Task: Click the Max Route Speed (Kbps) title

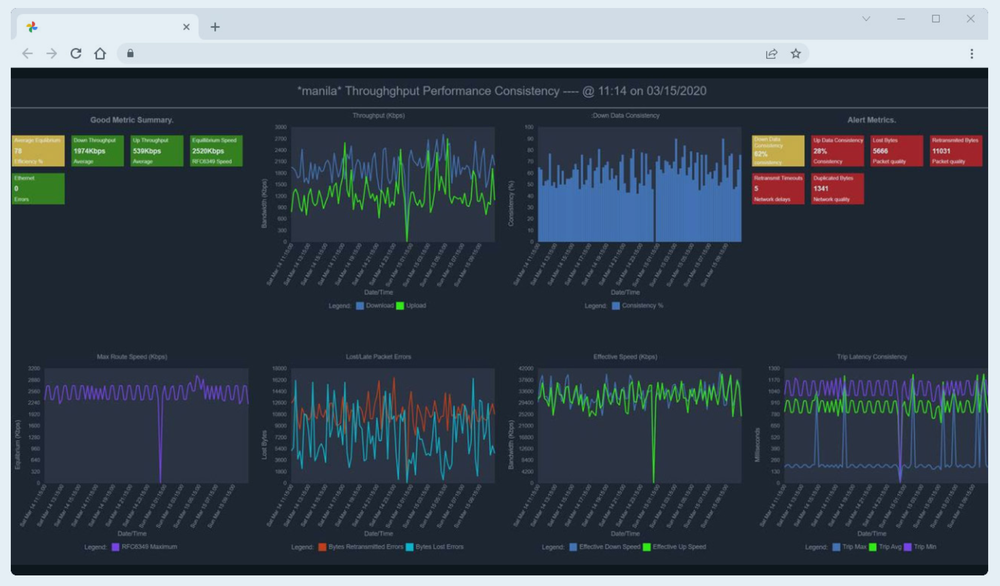Action: tap(132, 356)
